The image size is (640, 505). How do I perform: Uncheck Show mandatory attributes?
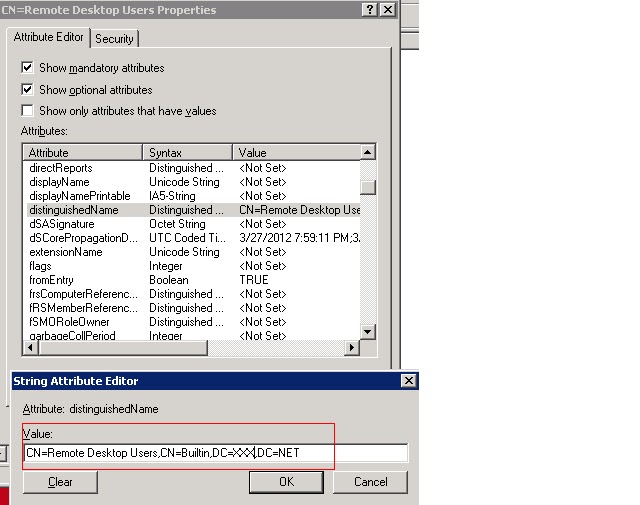pos(28,68)
